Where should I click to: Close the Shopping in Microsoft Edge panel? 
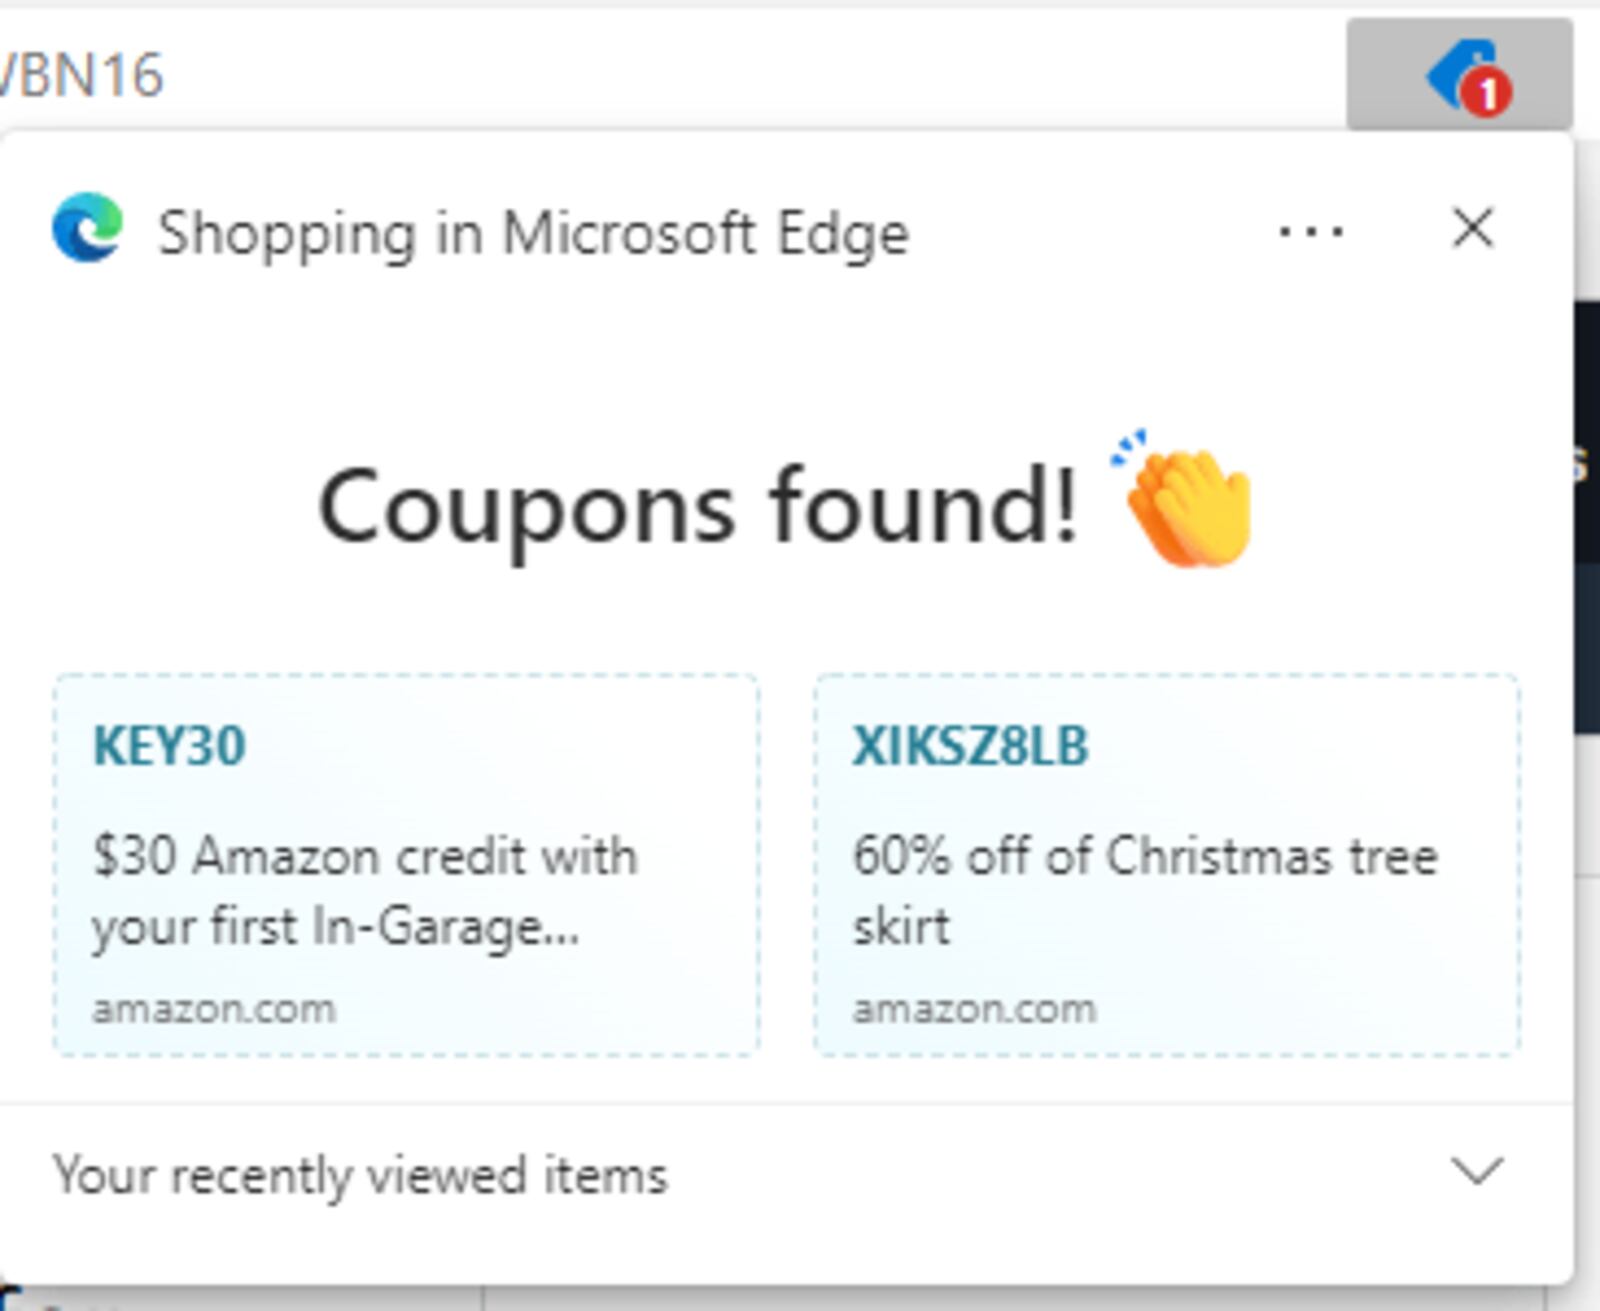point(1473,228)
